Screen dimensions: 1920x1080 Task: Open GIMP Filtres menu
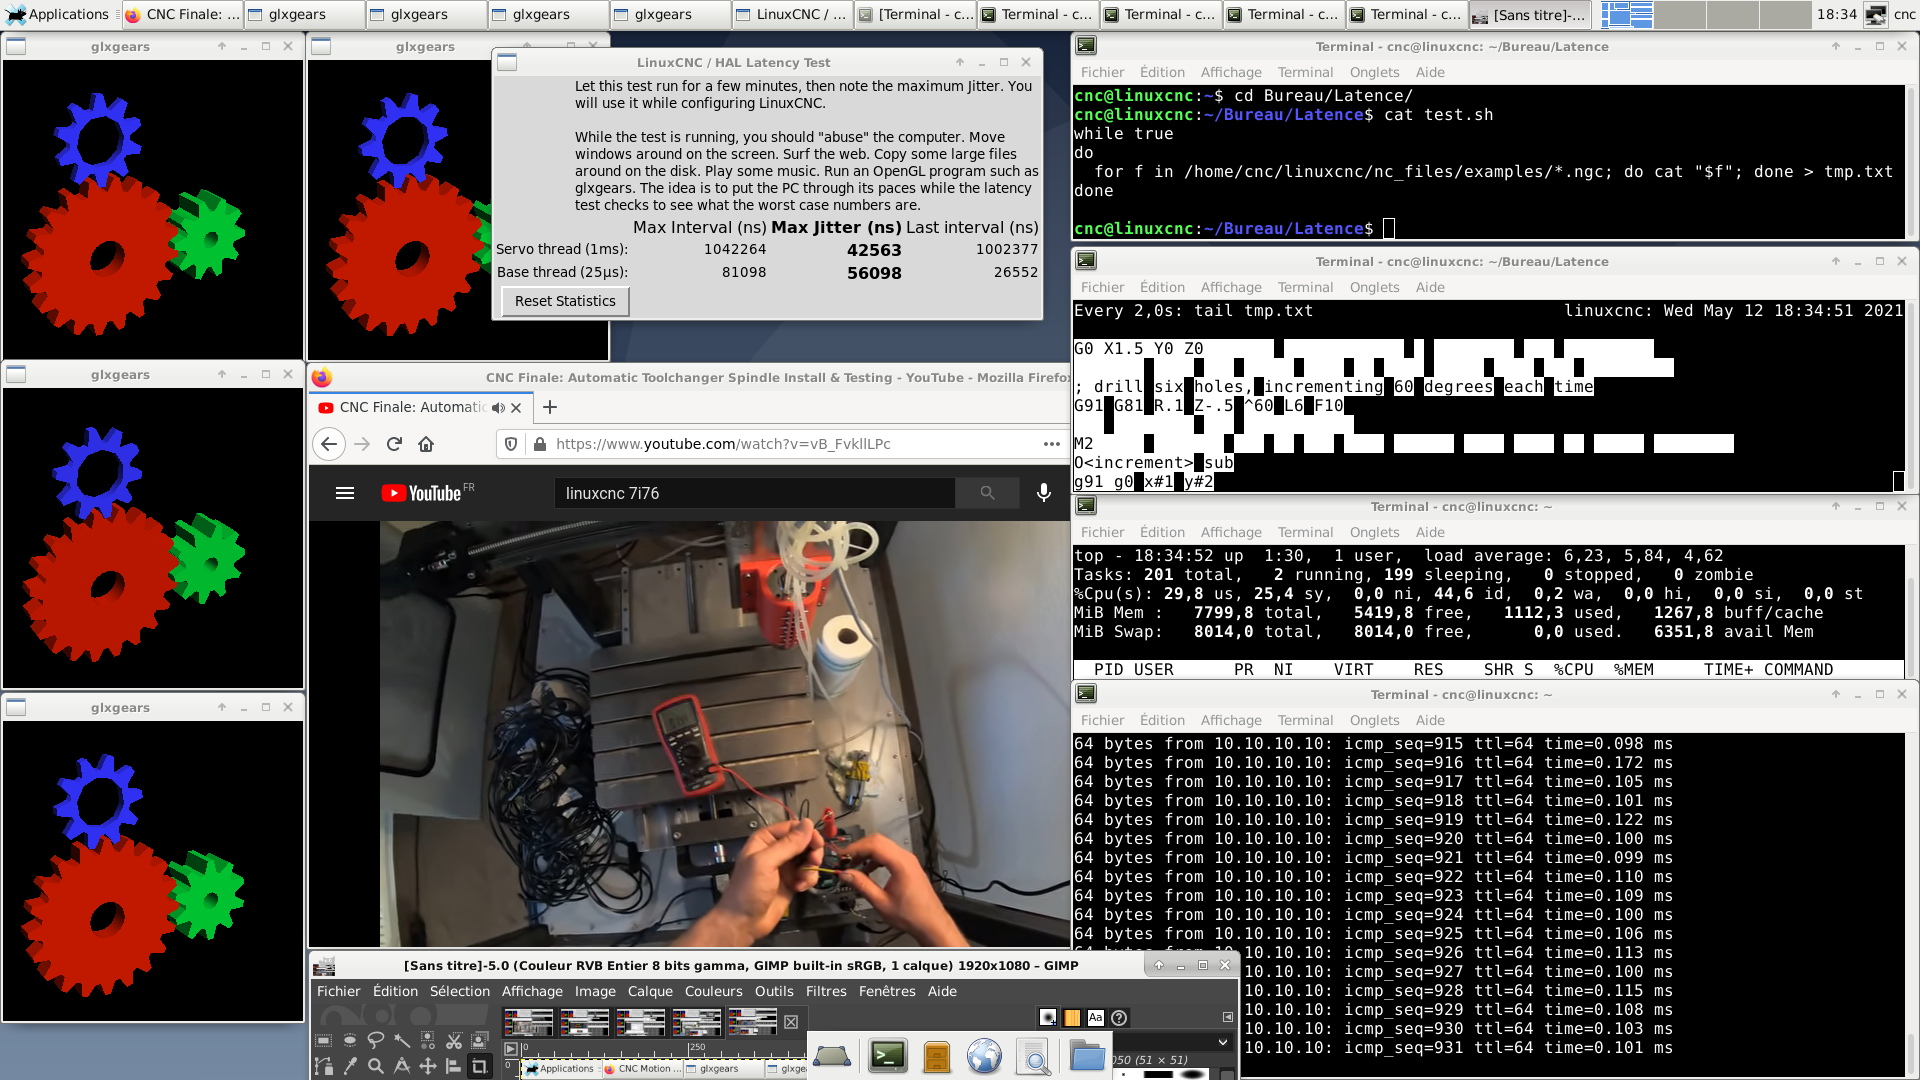click(x=826, y=991)
